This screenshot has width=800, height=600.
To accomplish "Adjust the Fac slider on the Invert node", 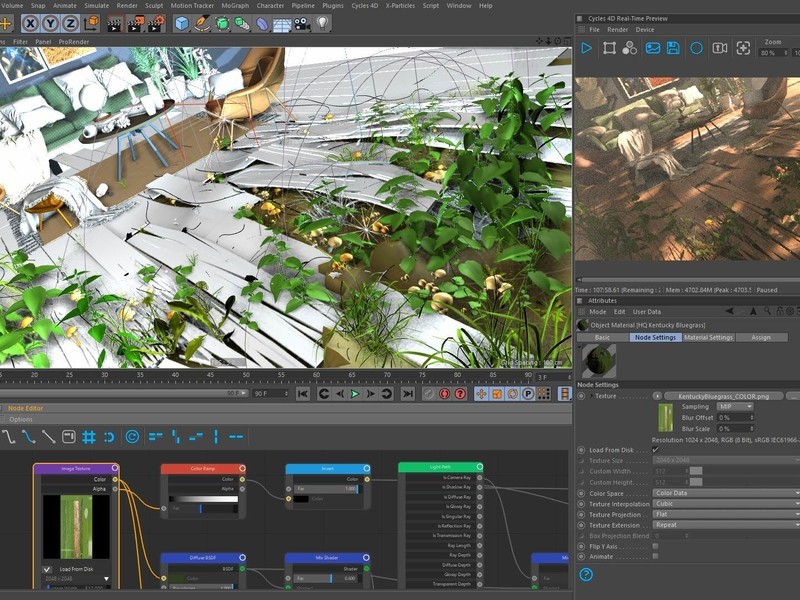I will pyautogui.click(x=327, y=488).
